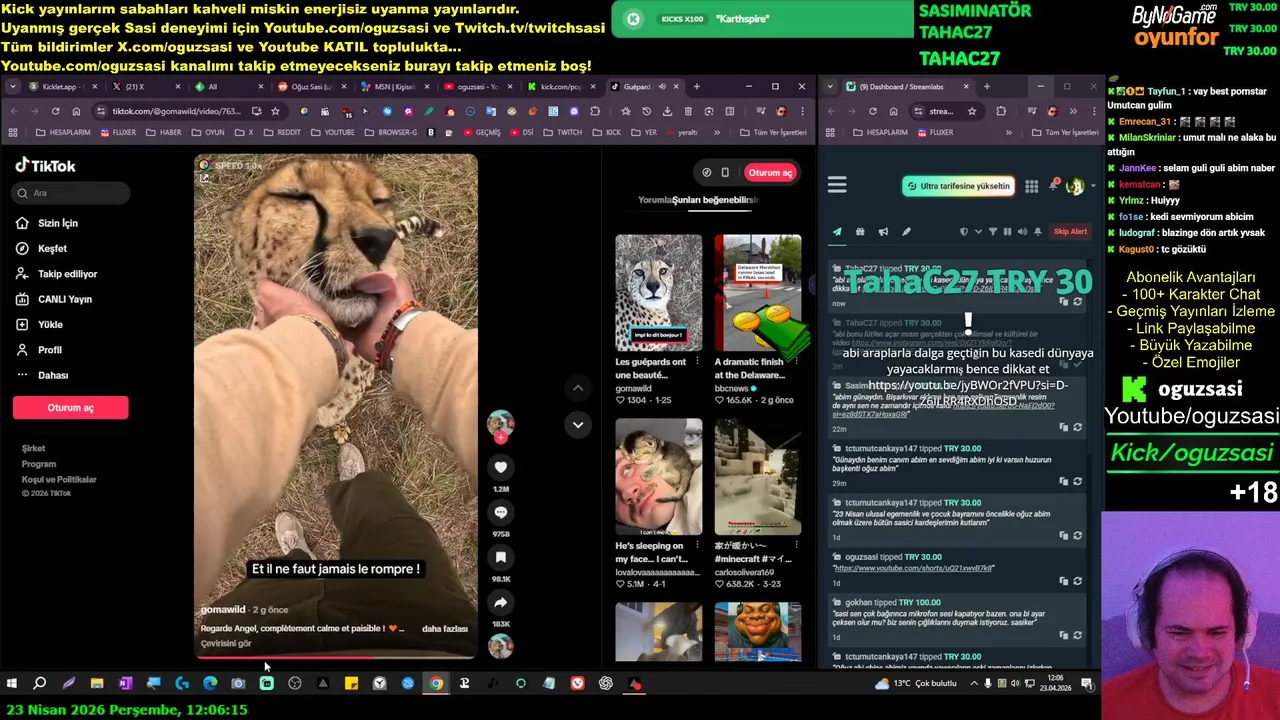Open Chrome from Windows taskbar

tap(436, 684)
